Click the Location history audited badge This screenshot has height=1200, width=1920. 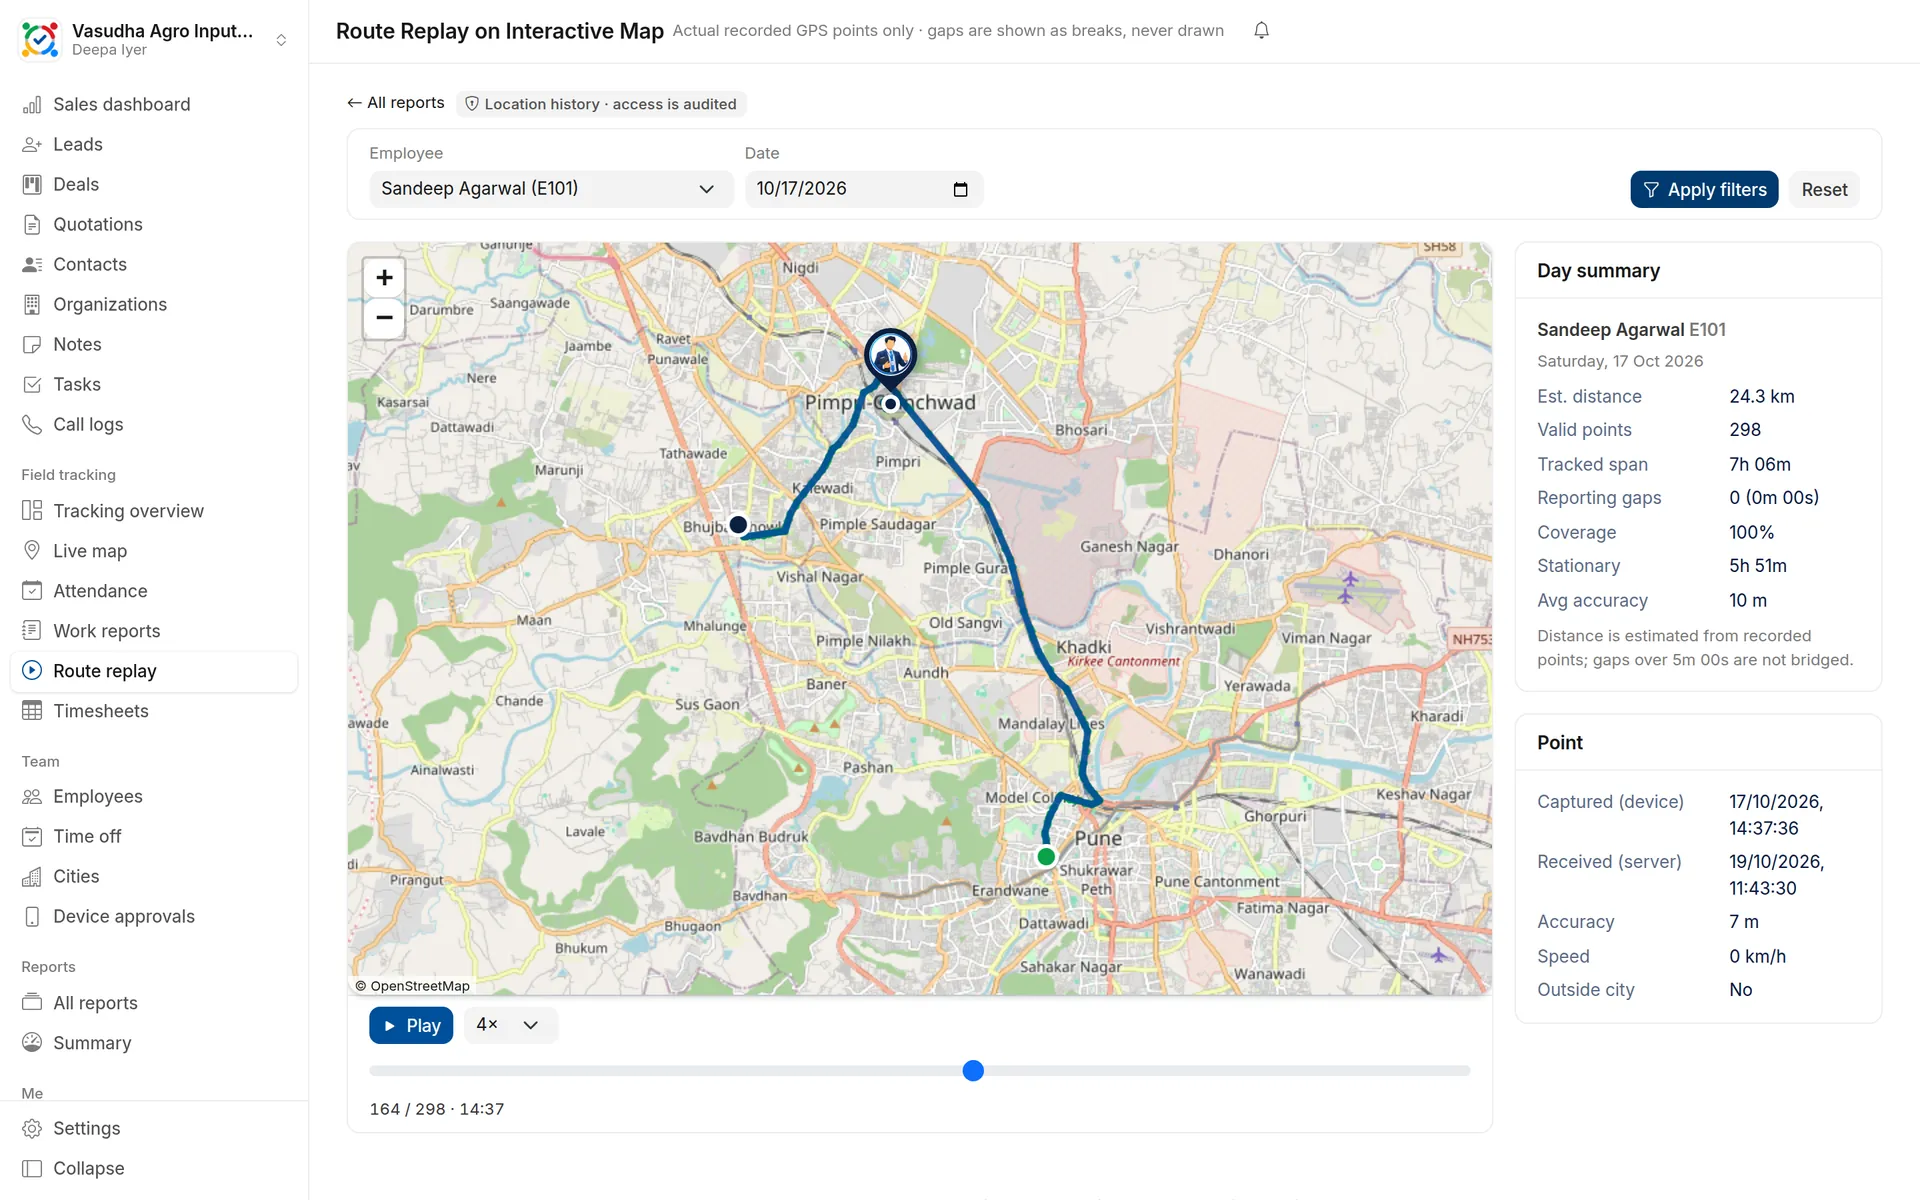pyautogui.click(x=601, y=104)
